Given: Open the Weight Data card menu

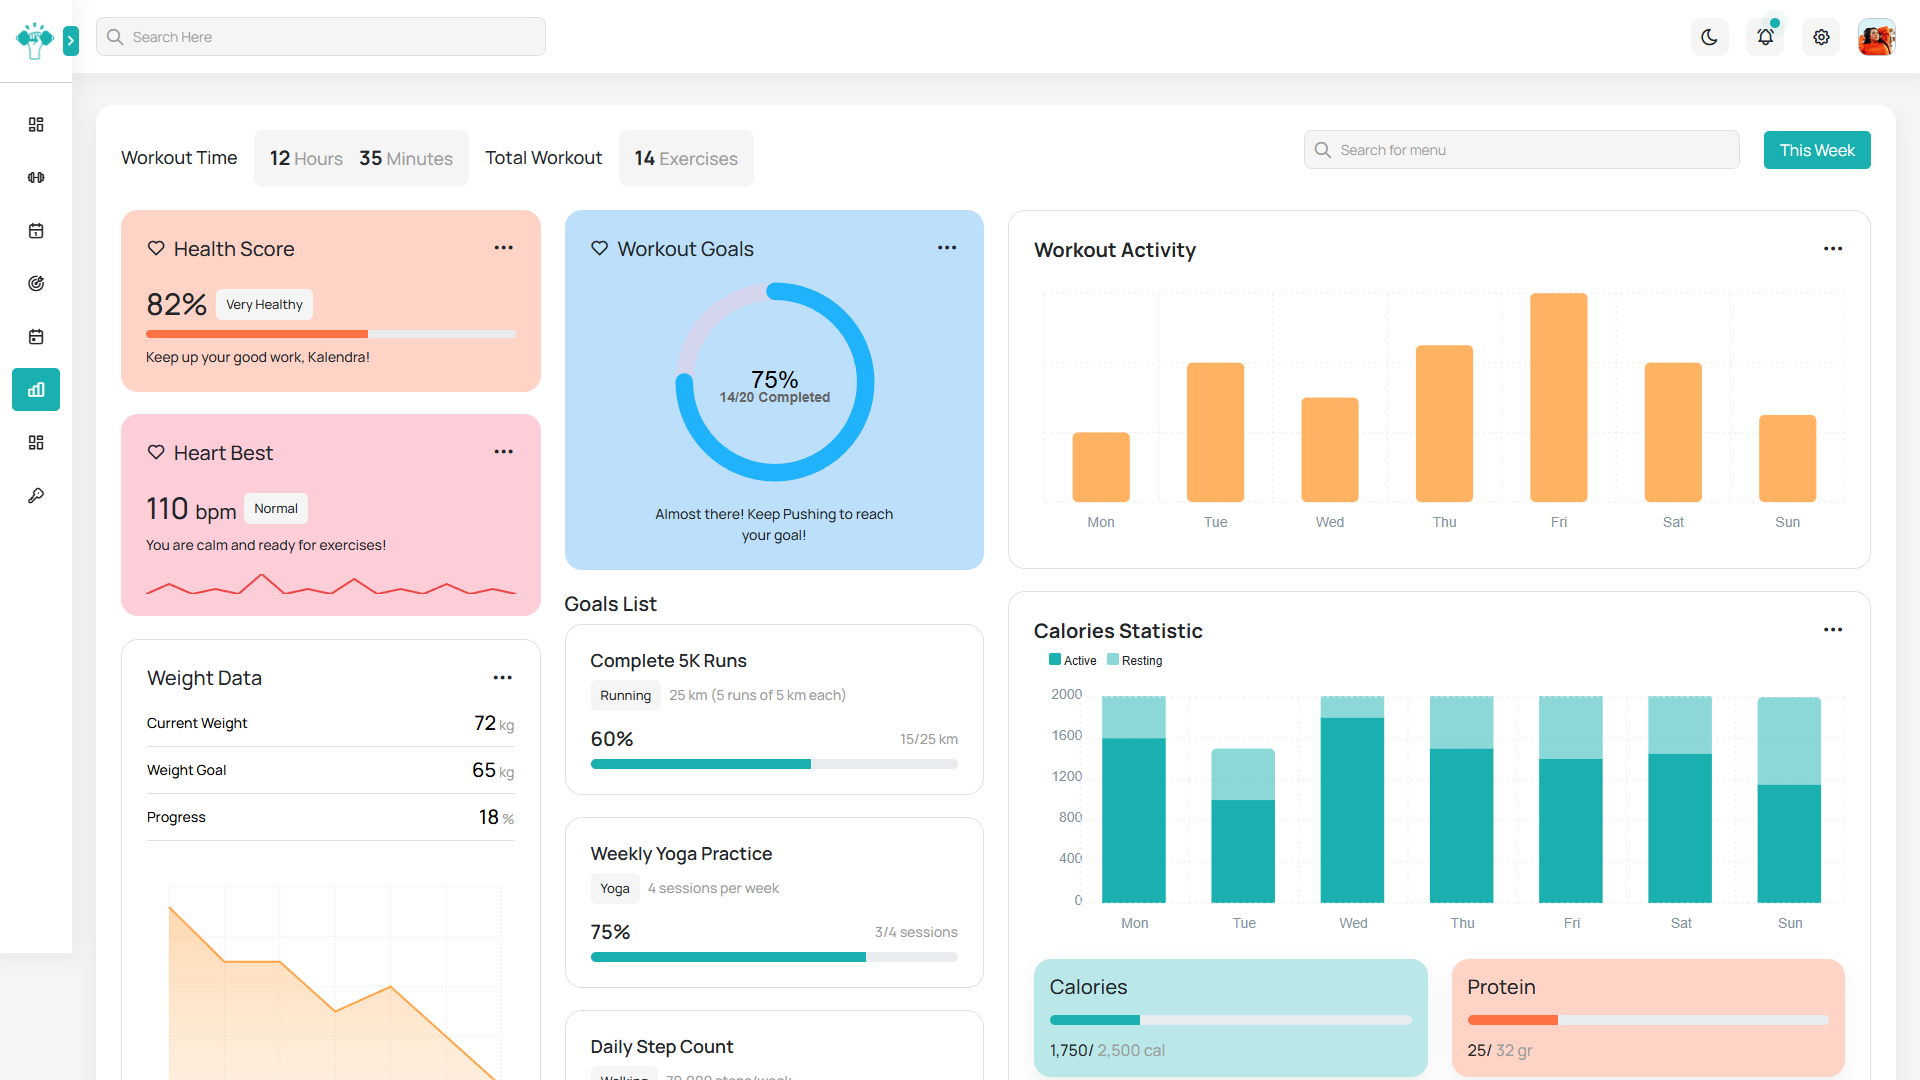Looking at the screenshot, I should coord(504,677).
